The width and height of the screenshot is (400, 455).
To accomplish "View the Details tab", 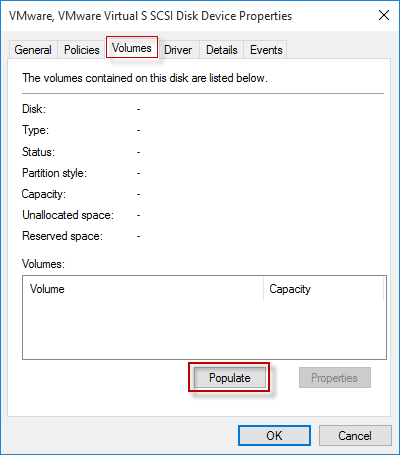I will [222, 50].
